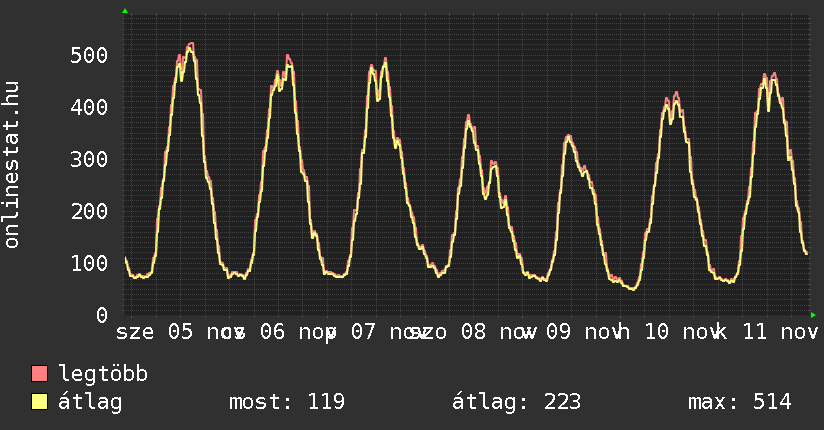Click the 05 nov date label

[x=198, y=331]
